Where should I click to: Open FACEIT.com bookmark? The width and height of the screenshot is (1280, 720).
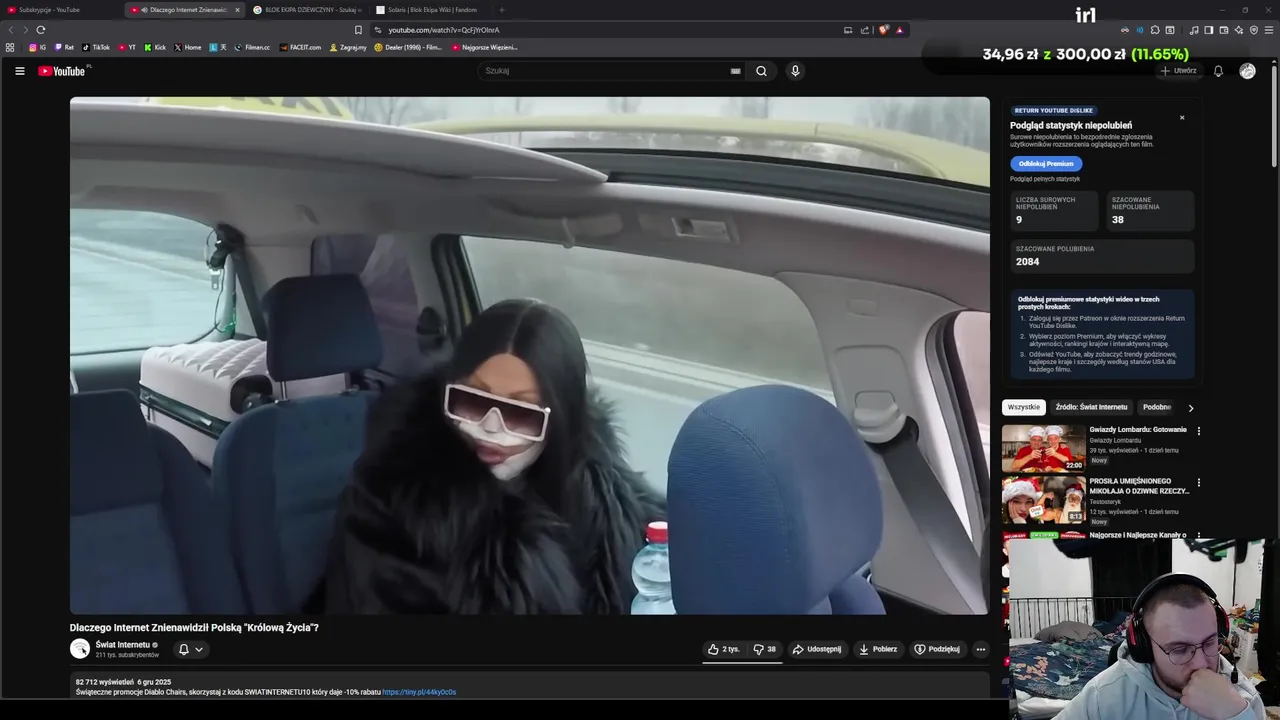tap(301, 47)
